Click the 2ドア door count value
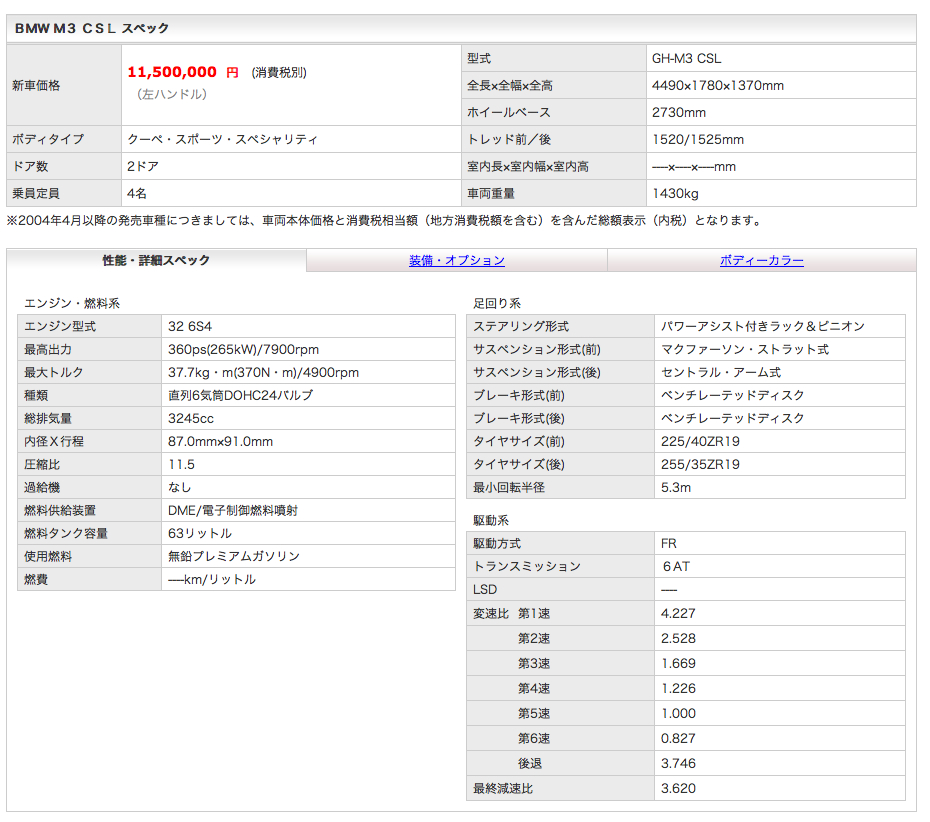Image resolution: width=930 pixels, height=822 pixels. point(143,166)
